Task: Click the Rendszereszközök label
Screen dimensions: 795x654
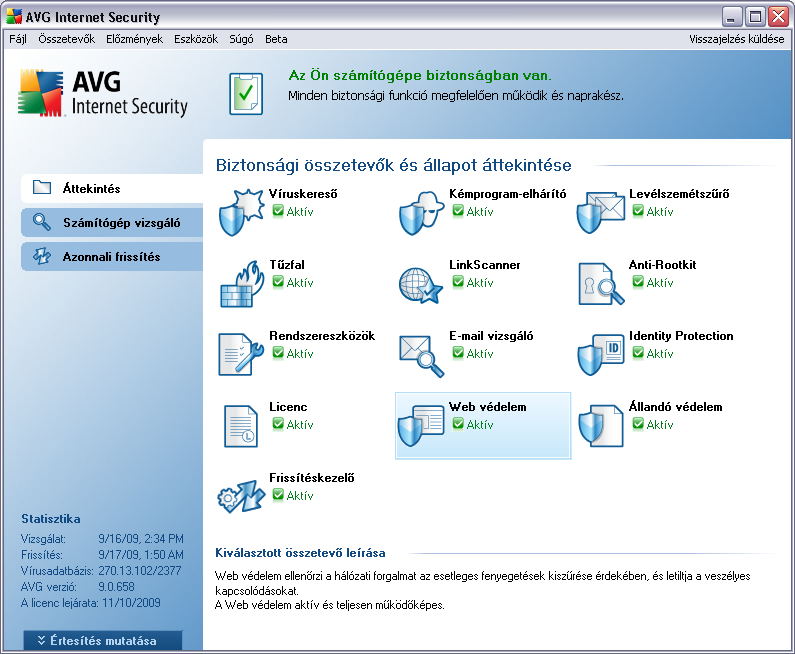Action: 322,336
